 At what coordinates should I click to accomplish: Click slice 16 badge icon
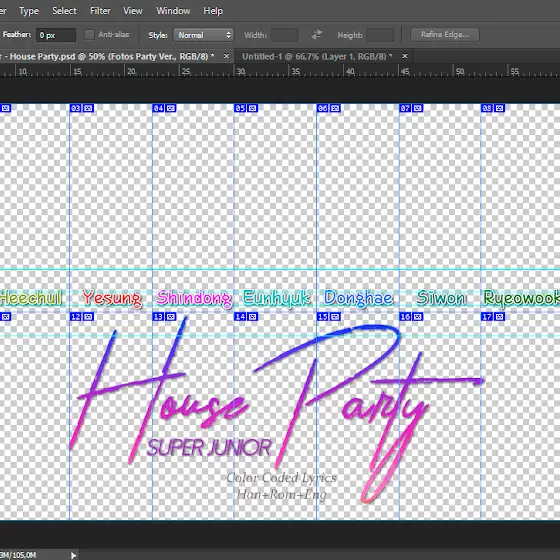(418, 317)
